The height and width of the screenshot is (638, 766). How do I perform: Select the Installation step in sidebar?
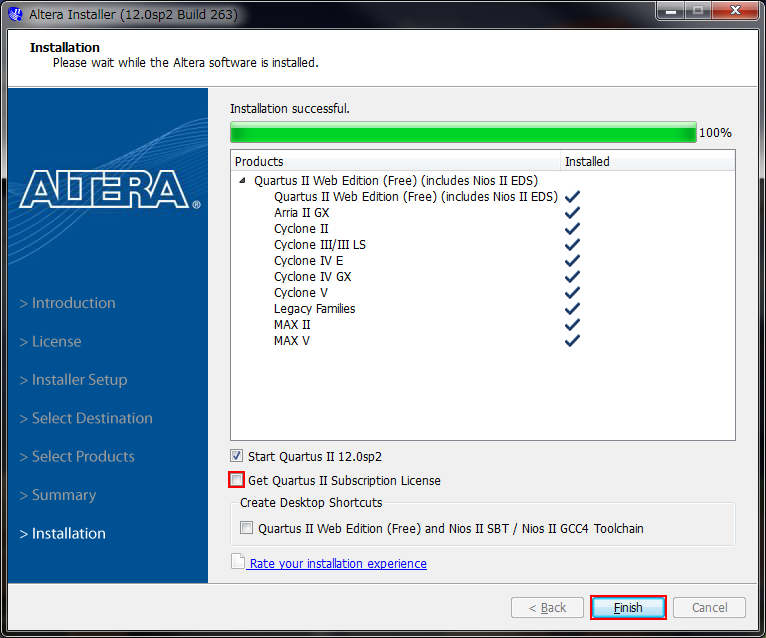(63, 533)
